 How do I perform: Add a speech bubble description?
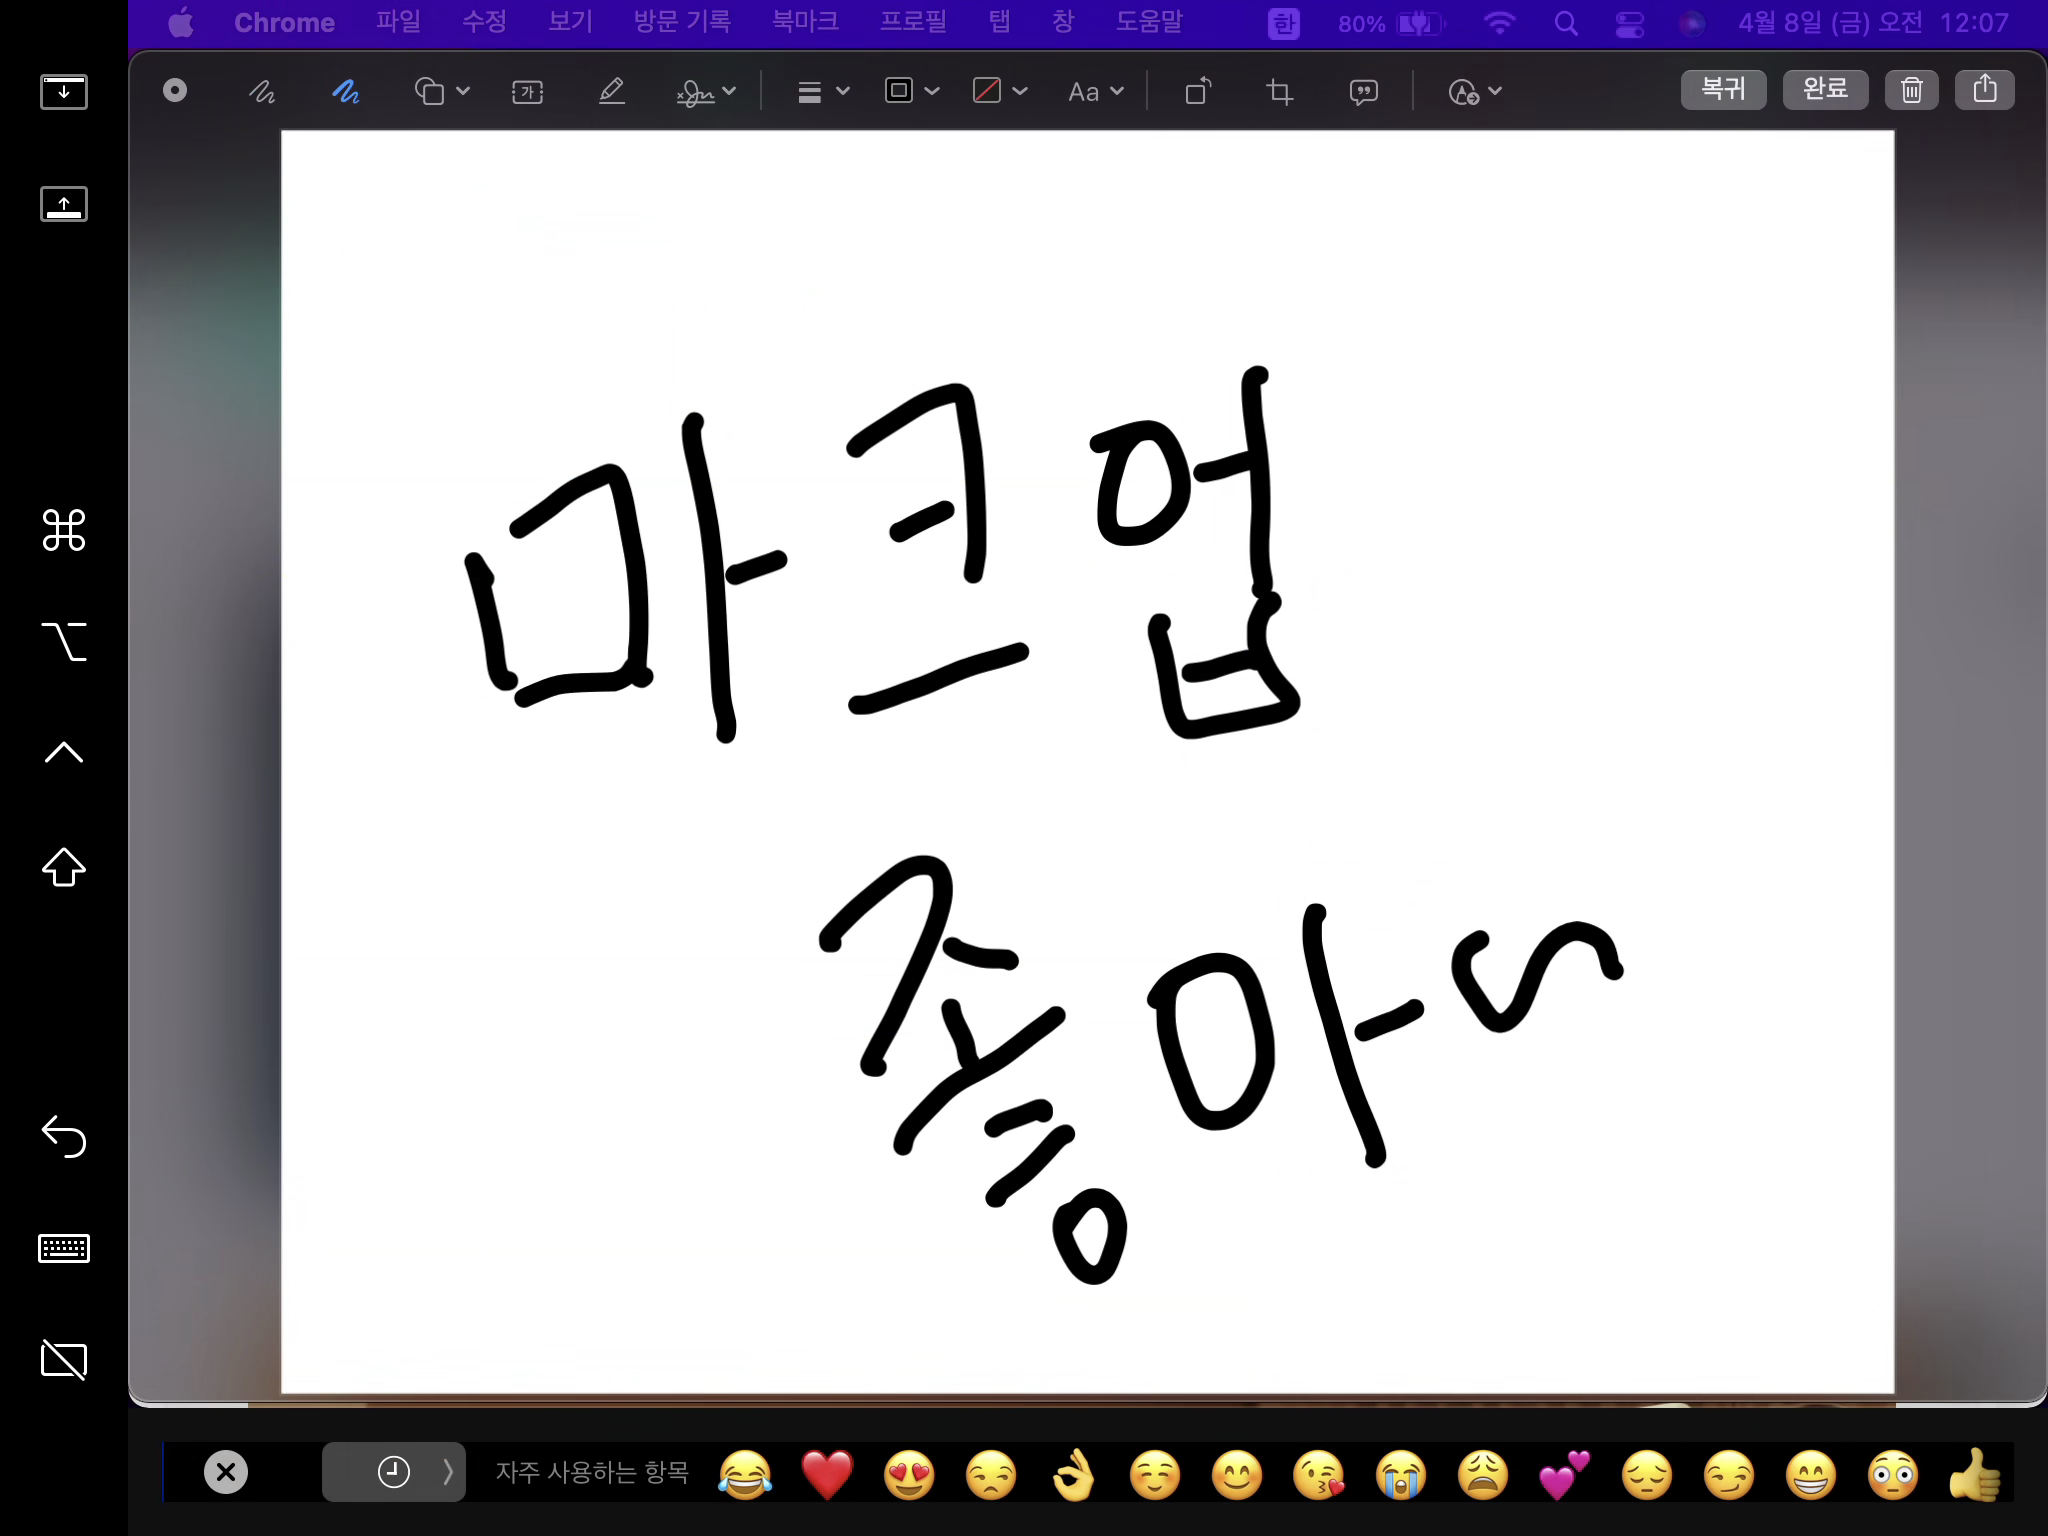tap(1363, 92)
